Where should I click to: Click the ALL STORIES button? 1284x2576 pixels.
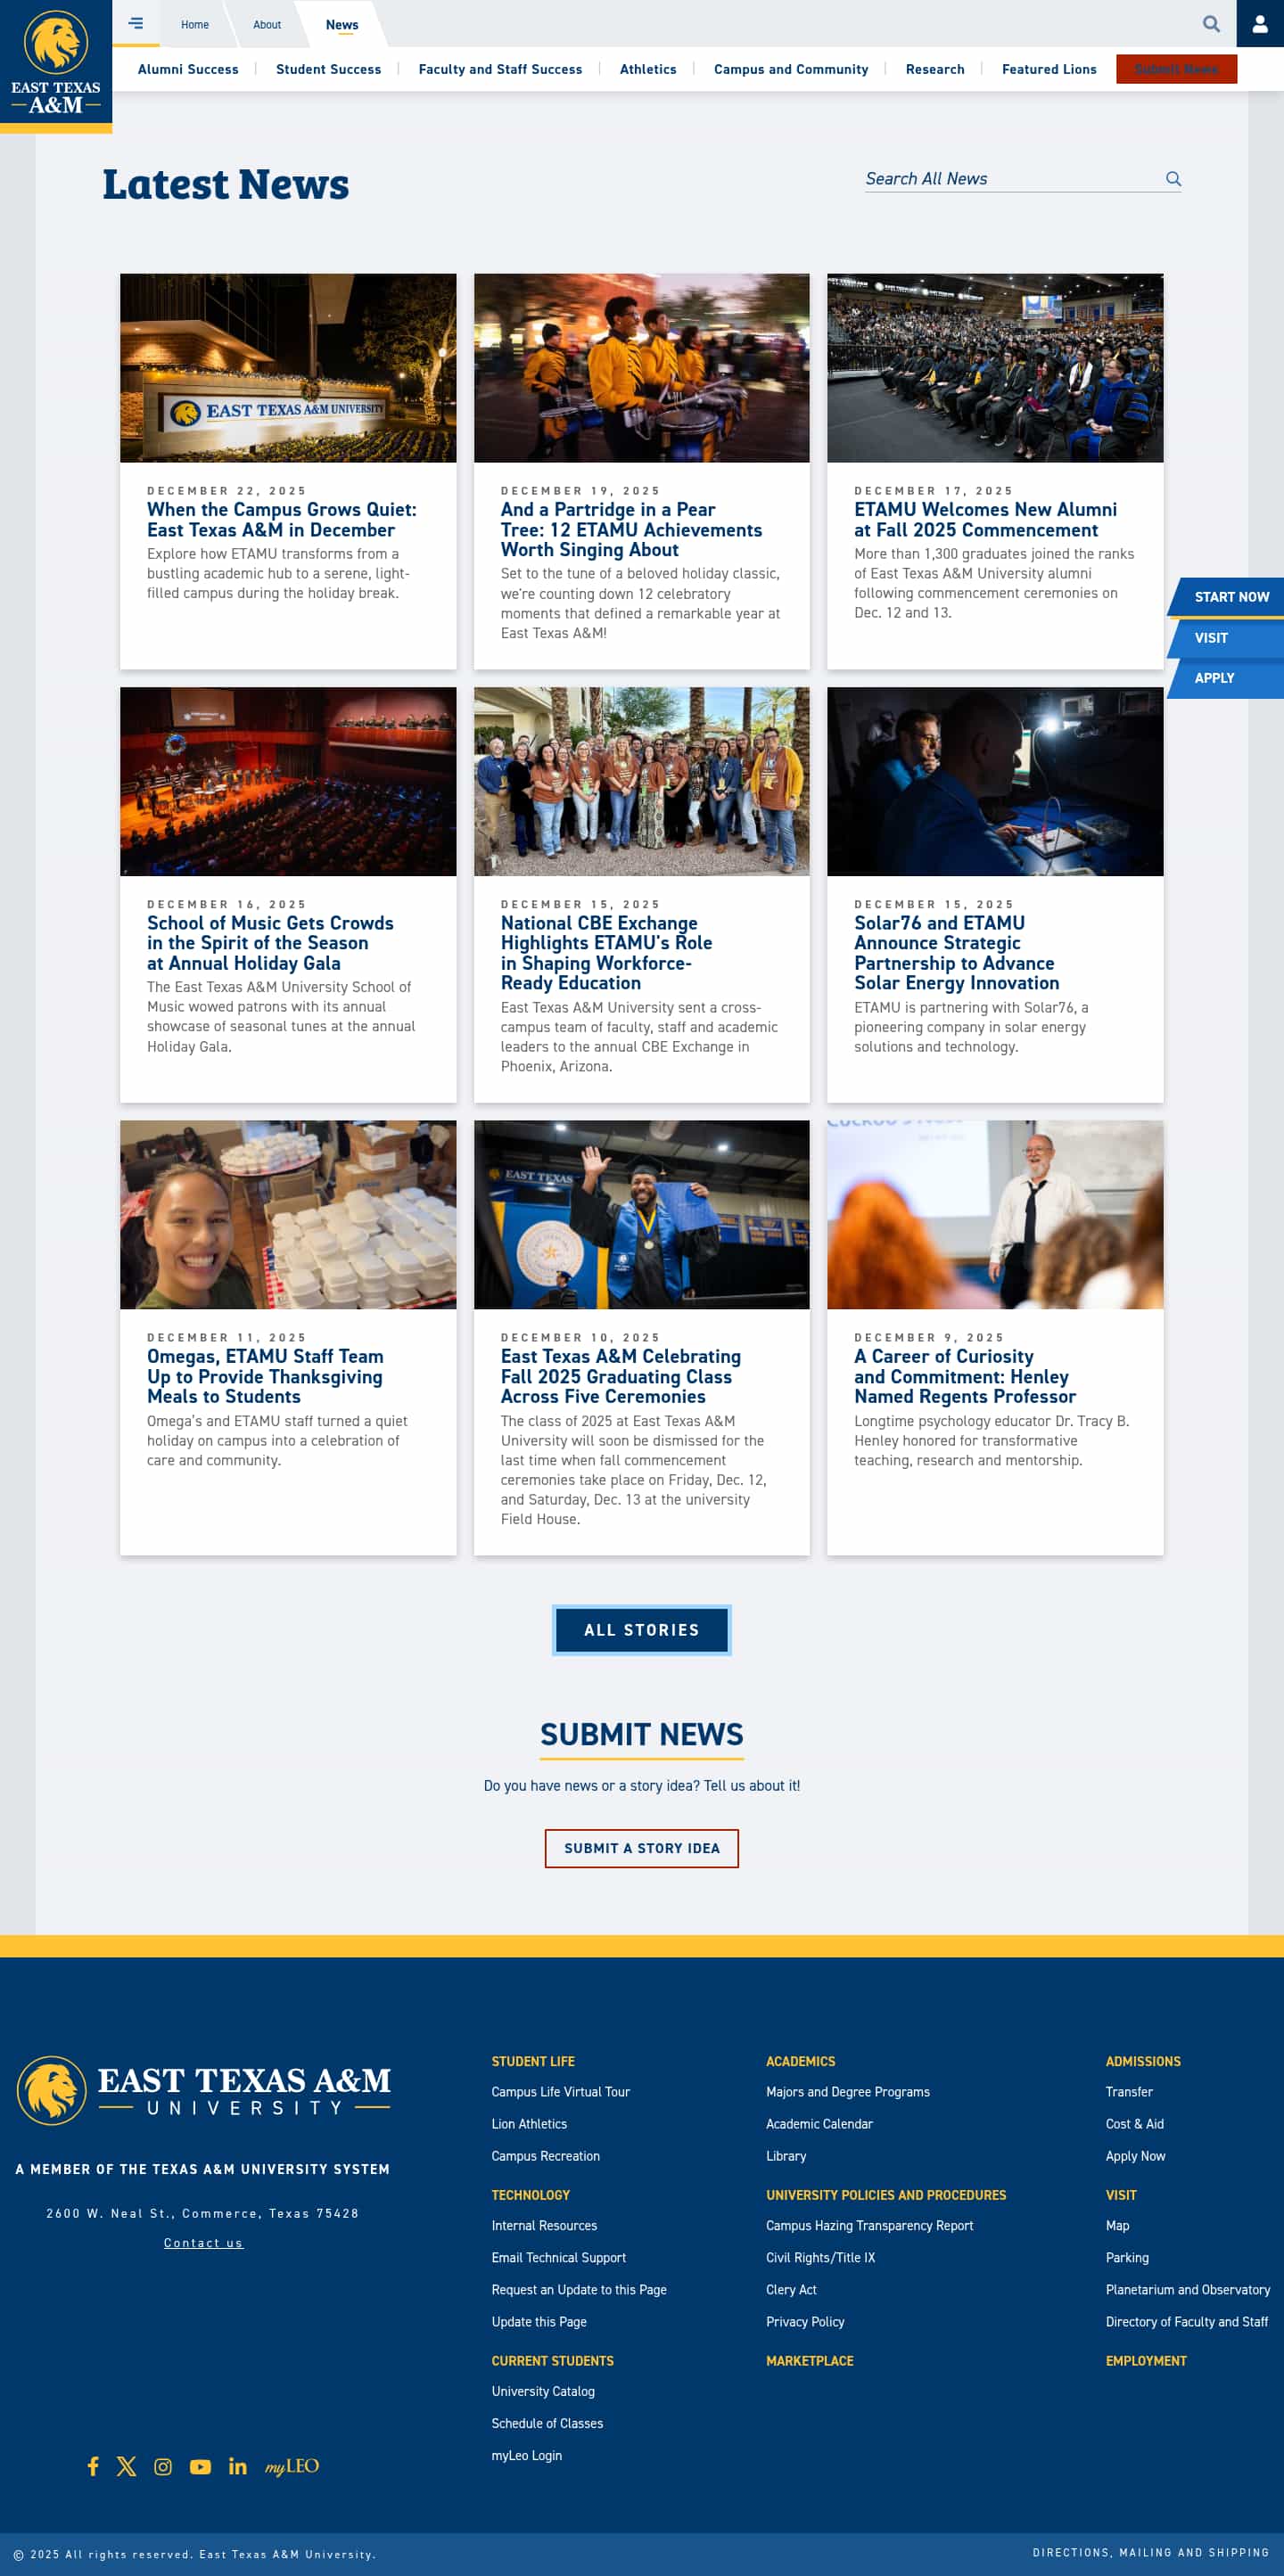(x=642, y=1630)
